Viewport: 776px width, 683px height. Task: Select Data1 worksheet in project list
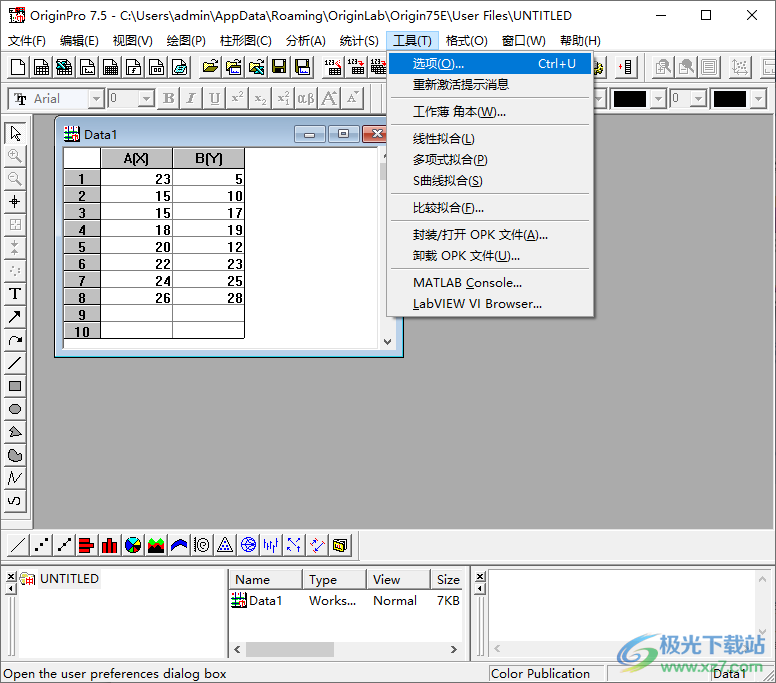(257, 600)
